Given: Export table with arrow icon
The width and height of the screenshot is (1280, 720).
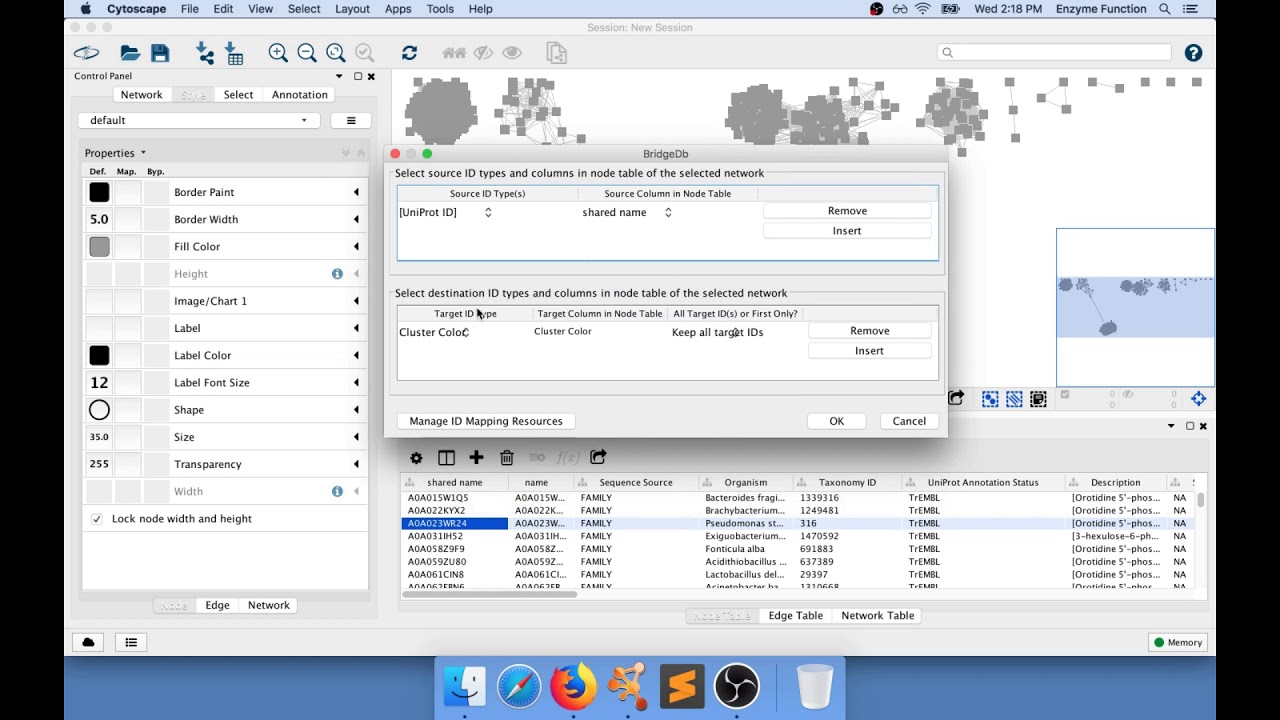Looking at the screenshot, I should (x=598, y=457).
